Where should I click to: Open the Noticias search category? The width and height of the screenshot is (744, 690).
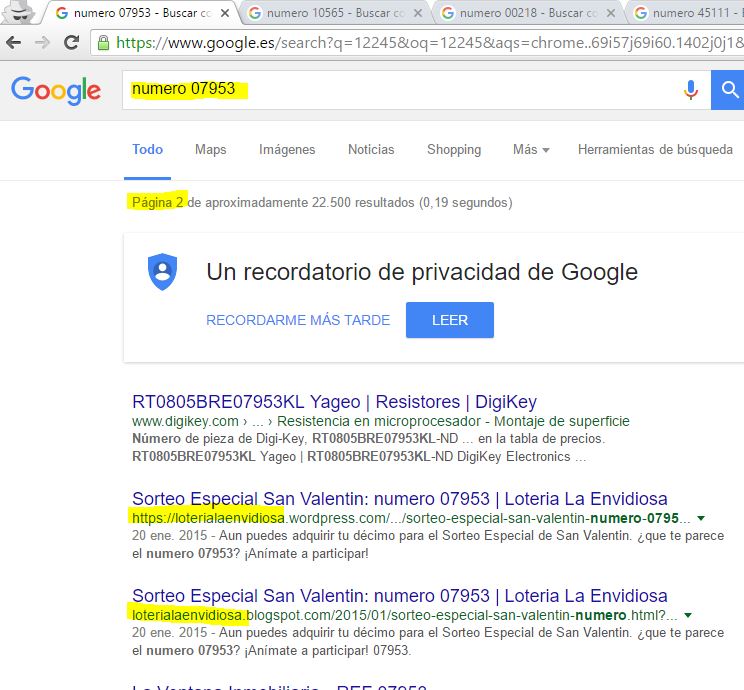(x=371, y=149)
